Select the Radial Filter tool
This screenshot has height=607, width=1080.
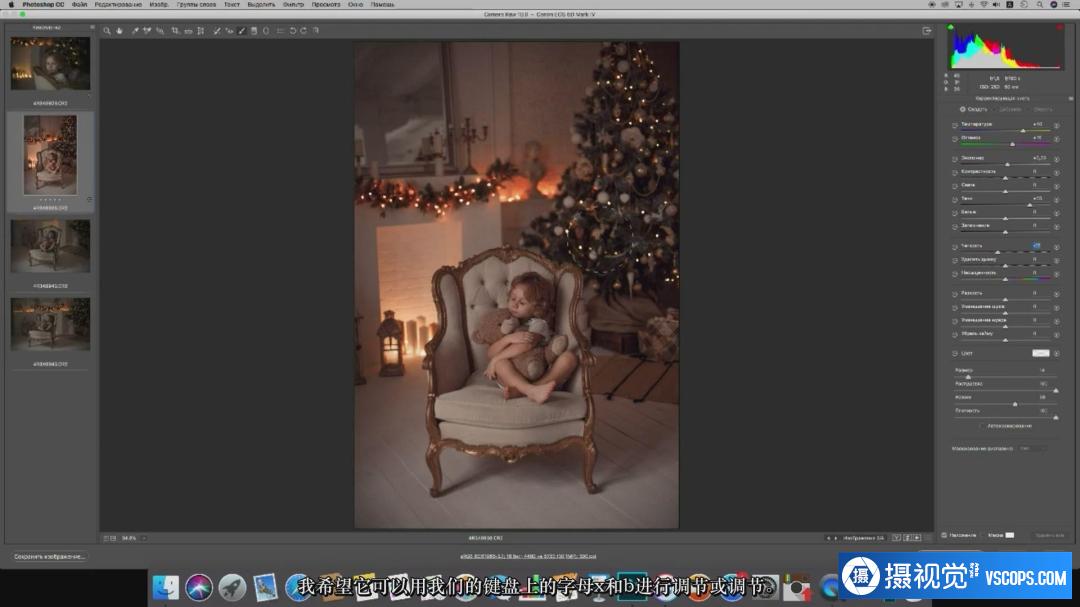coord(266,31)
